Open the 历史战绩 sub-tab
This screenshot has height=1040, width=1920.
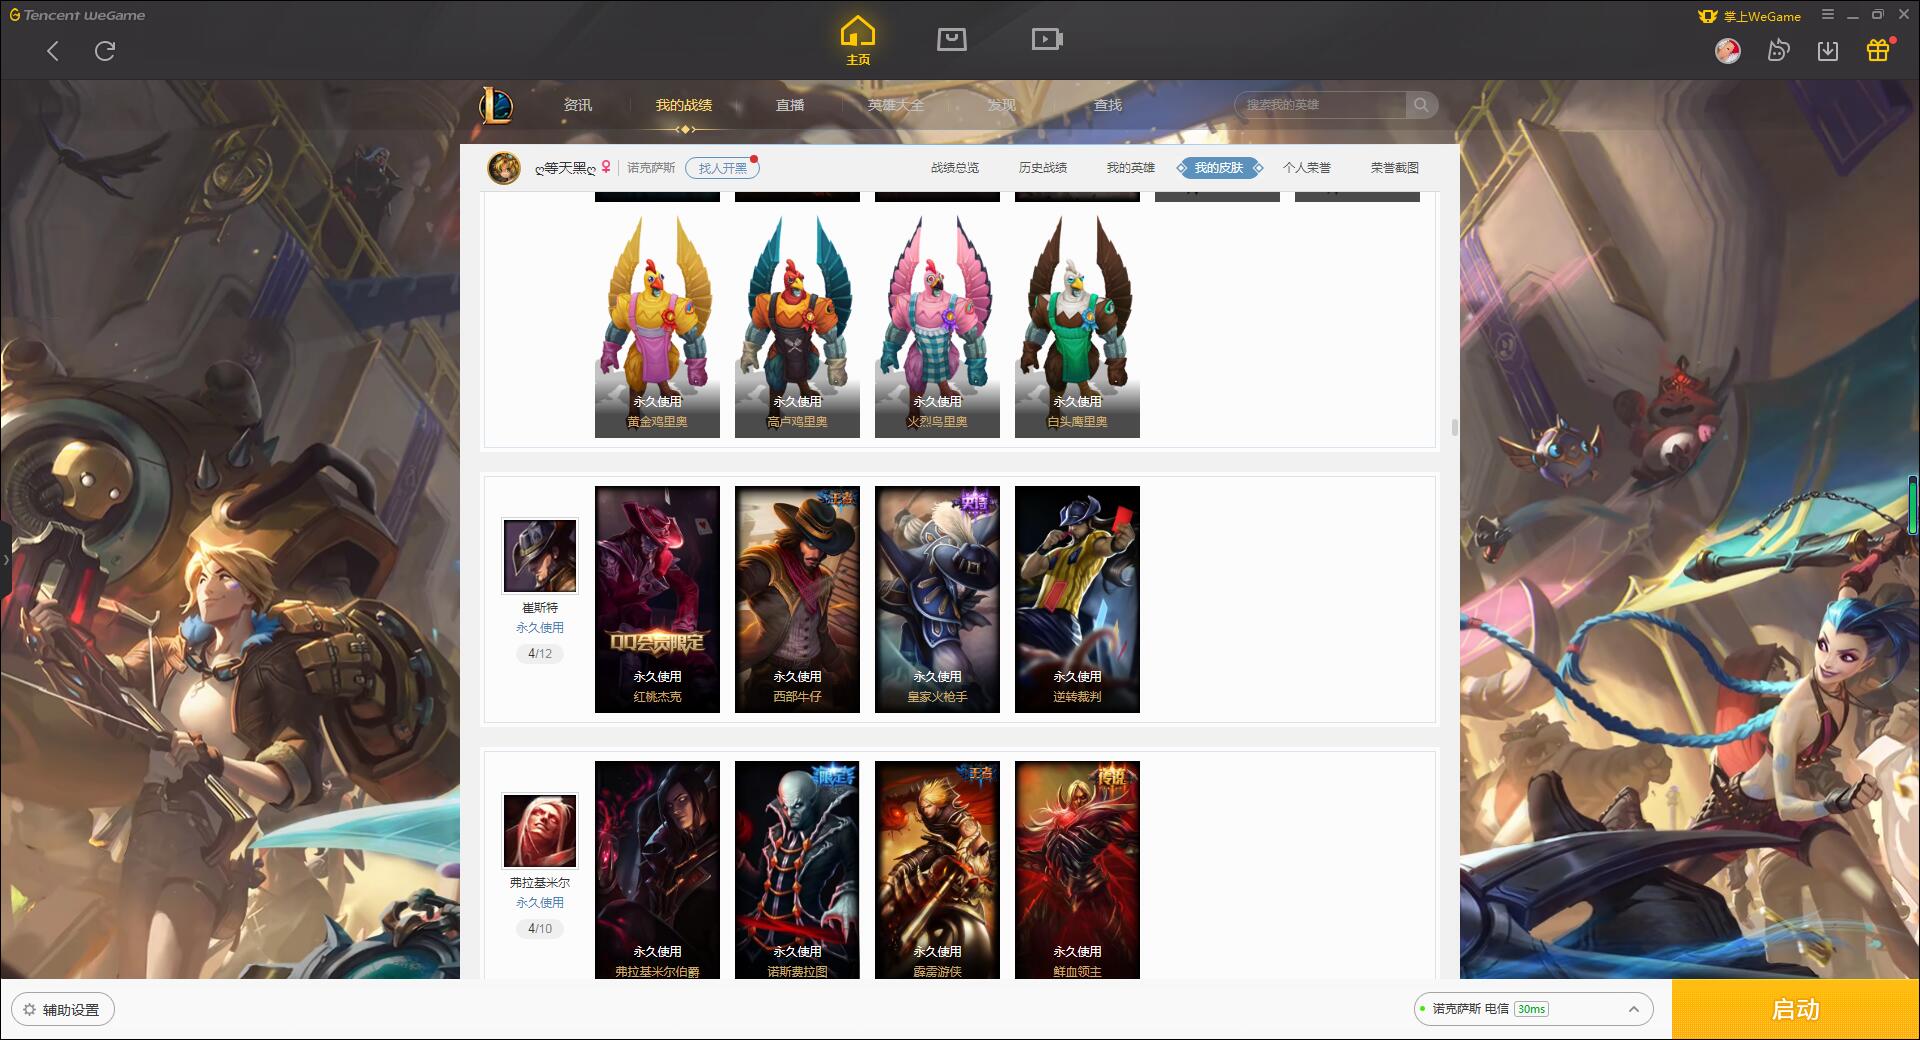coord(1043,168)
